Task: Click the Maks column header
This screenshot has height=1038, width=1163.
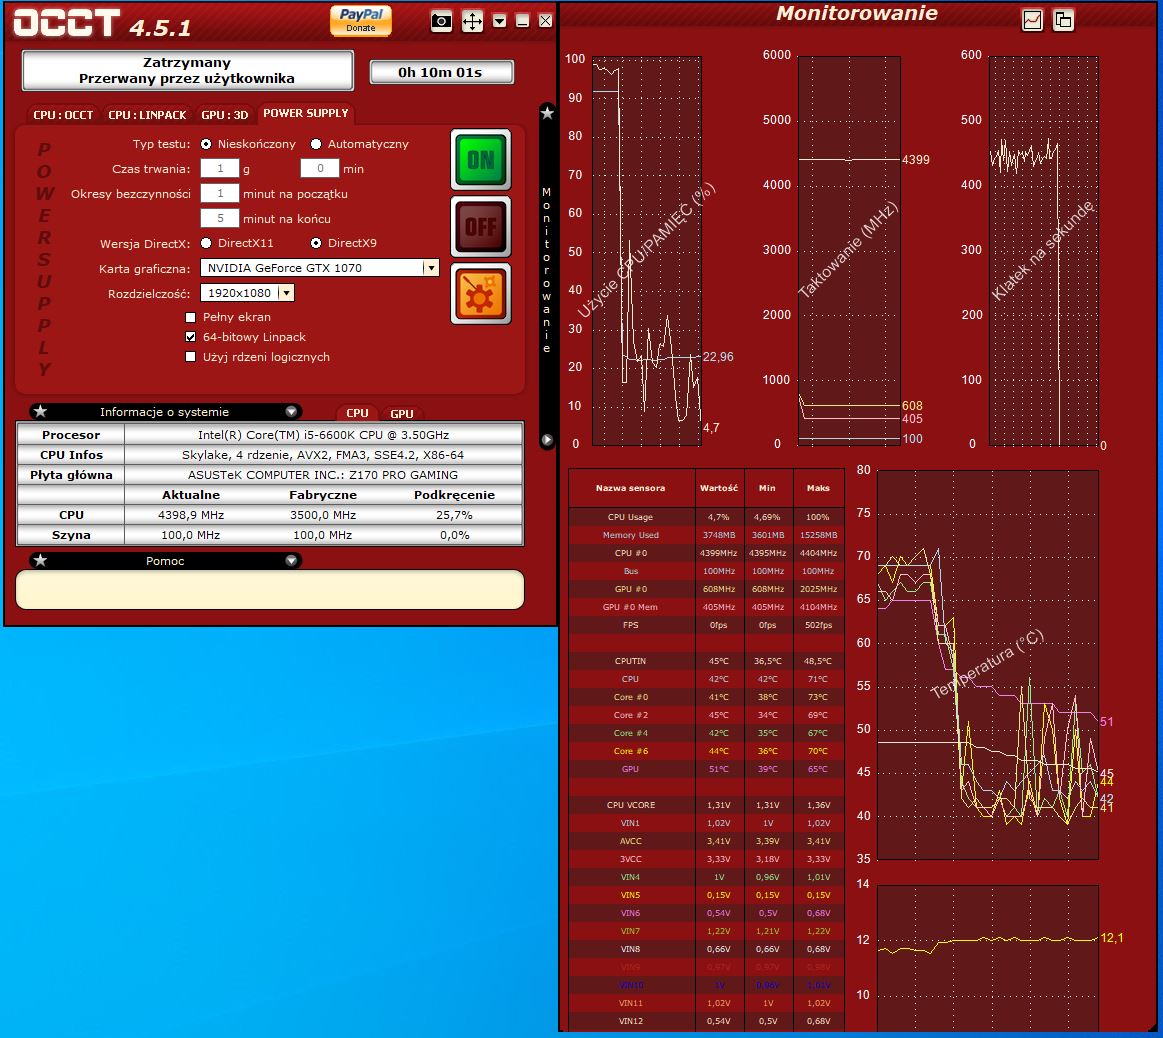Action: [x=818, y=488]
